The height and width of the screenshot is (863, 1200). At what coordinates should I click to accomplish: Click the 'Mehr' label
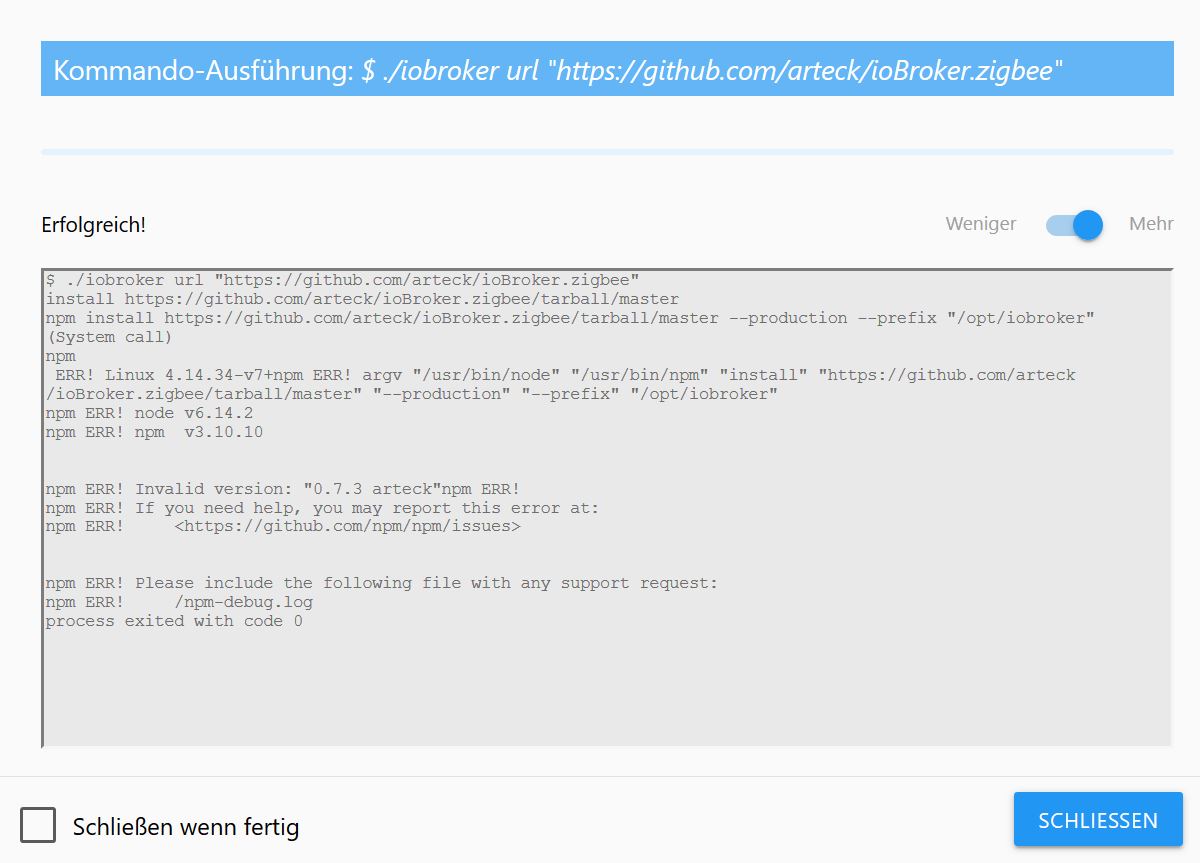click(1151, 224)
